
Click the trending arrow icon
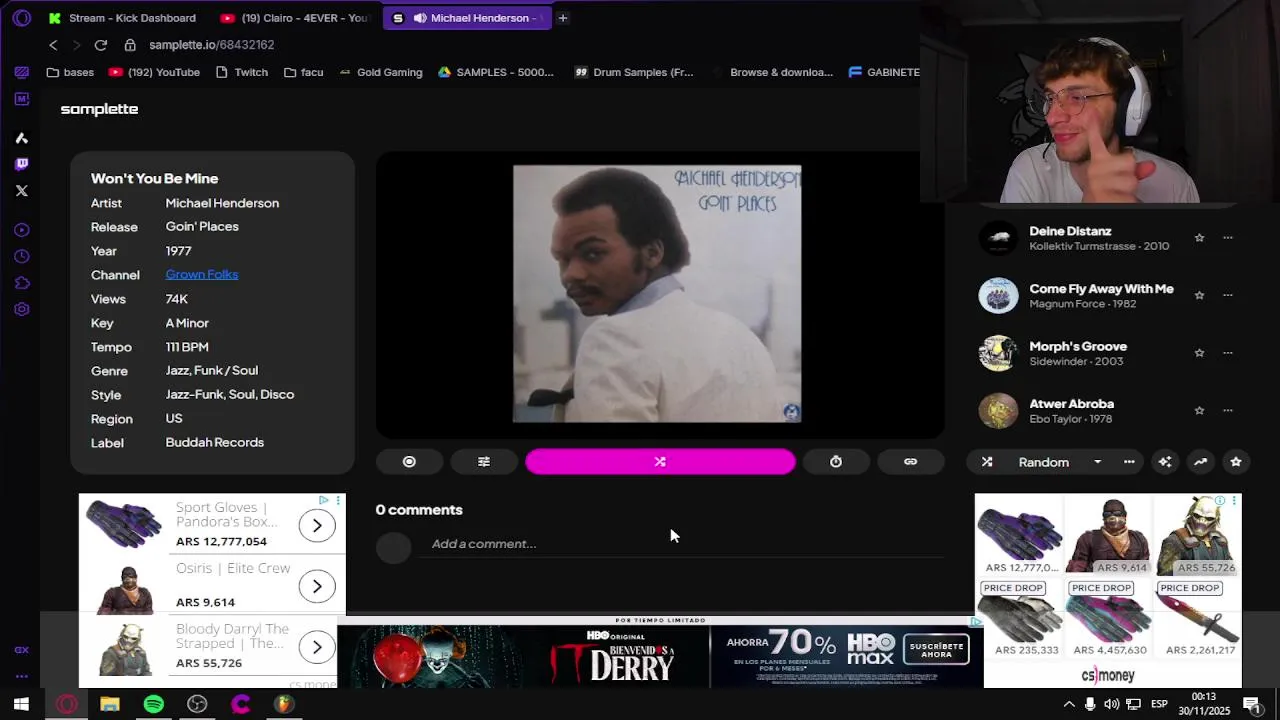(x=1200, y=462)
